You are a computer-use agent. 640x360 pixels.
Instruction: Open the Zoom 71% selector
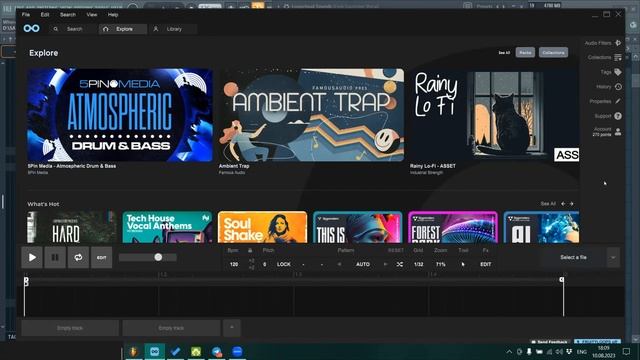441,264
